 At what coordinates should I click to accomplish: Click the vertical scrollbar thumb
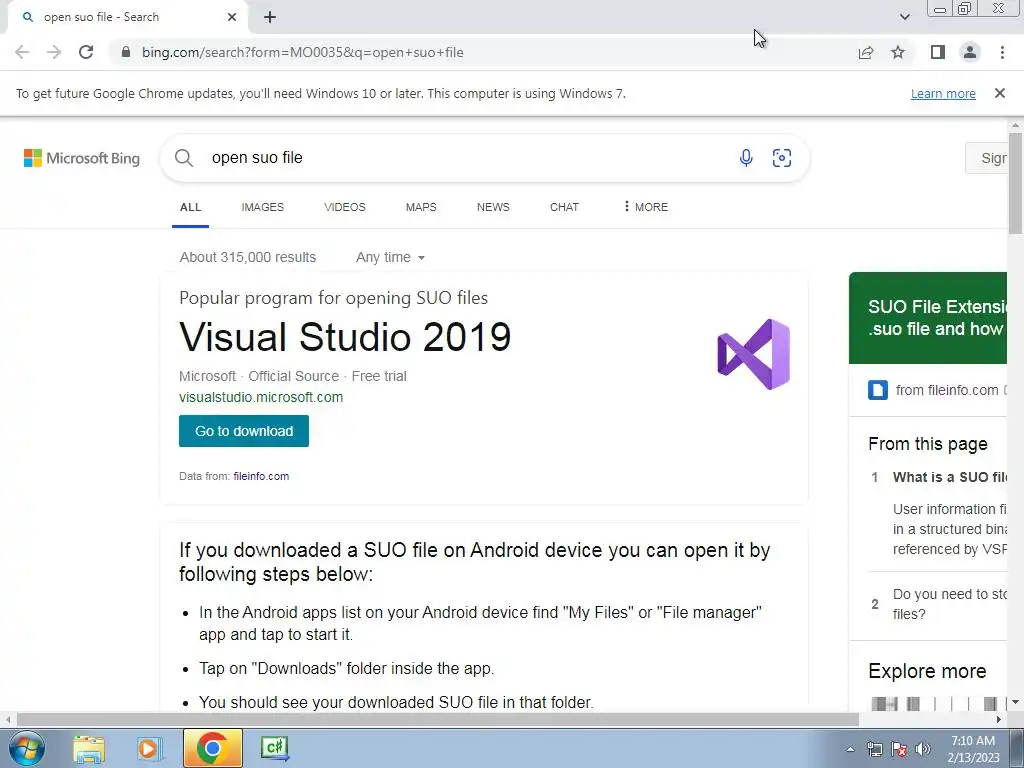click(1015, 183)
